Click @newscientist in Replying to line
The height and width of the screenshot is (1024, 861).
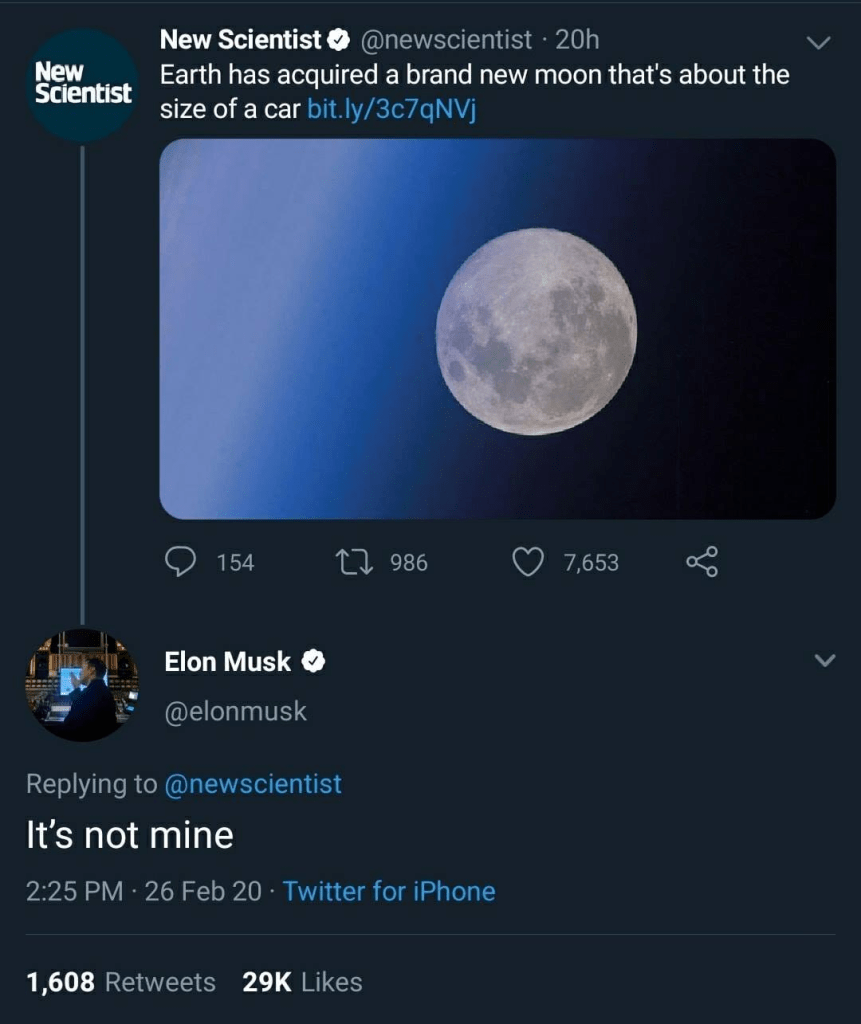coord(252,784)
